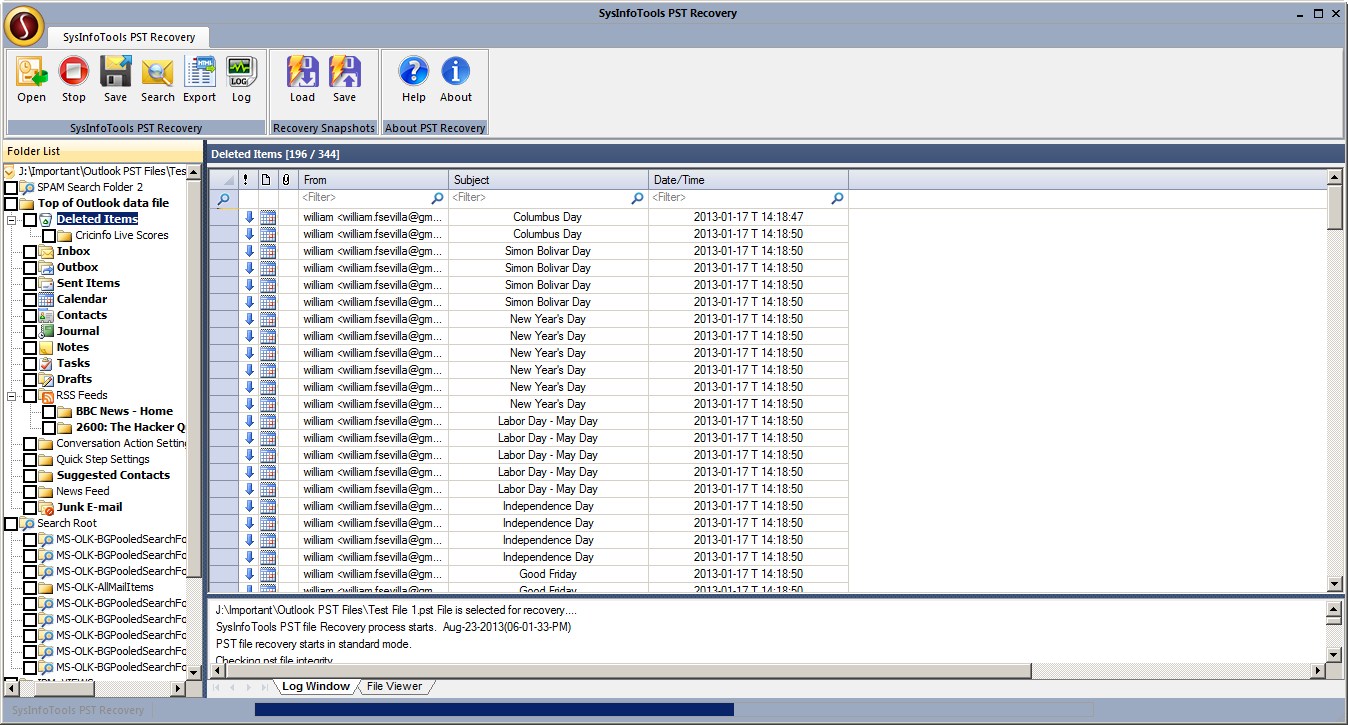Select the MS-OLK-AllMailItems folder

click(x=105, y=587)
